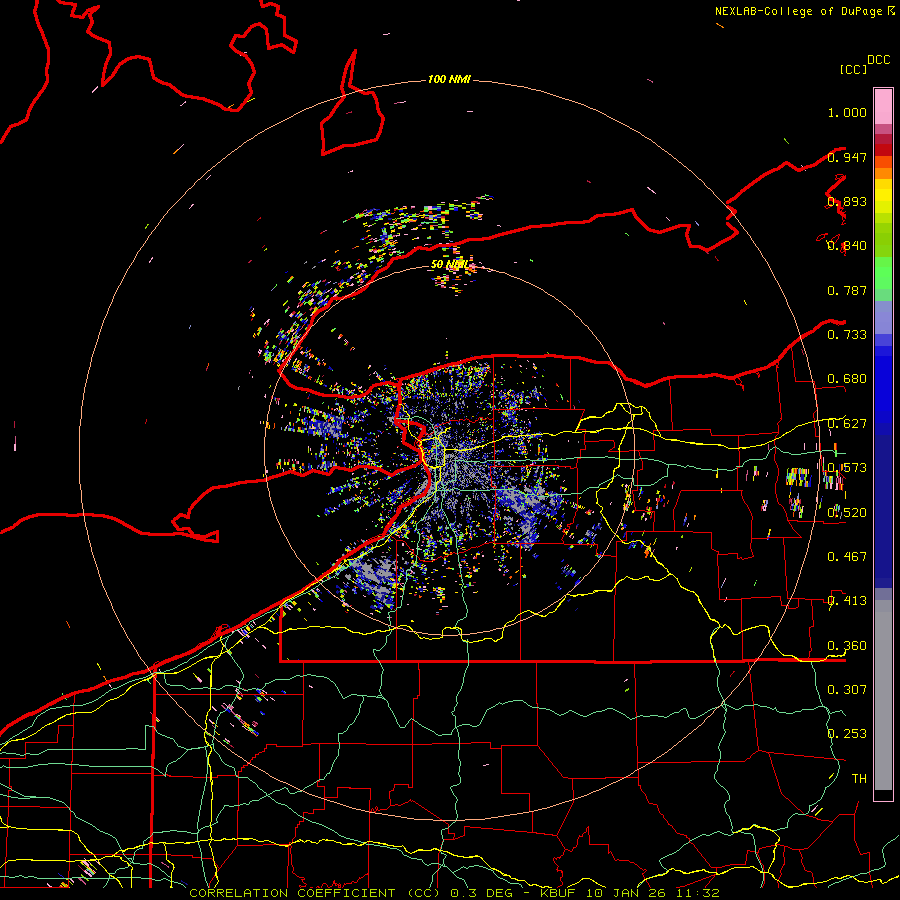Click the 11:32 timestamp in caption

point(697,893)
